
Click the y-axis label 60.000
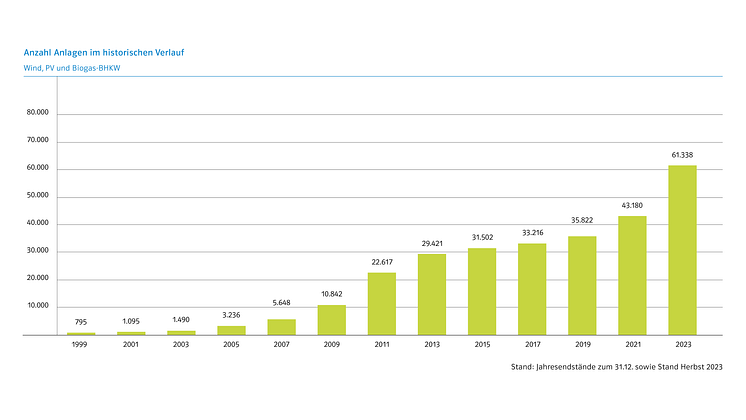coord(38,167)
